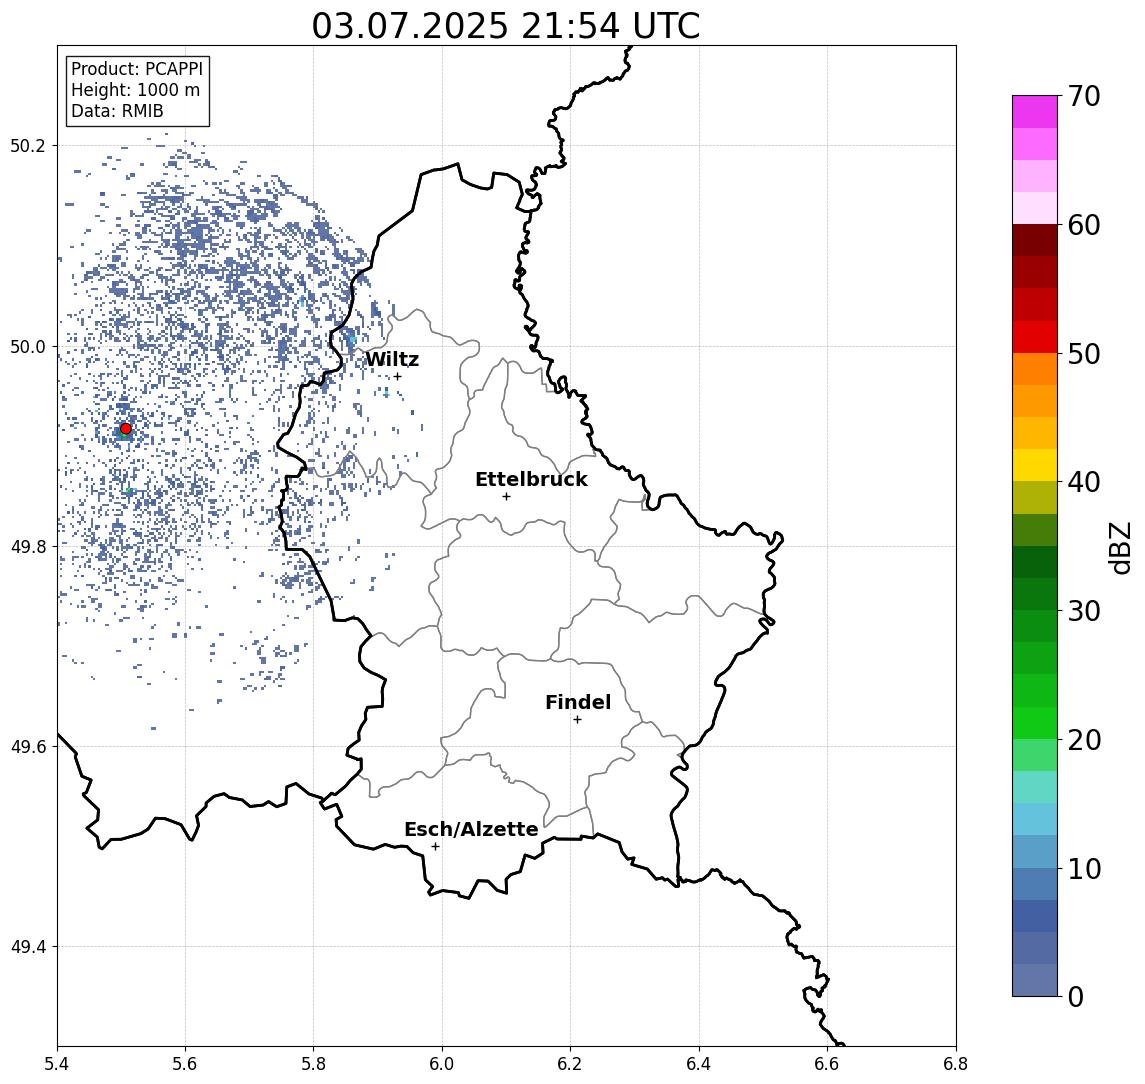Click the magenta top colorbar segment

pyautogui.click(x=1035, y=112)
